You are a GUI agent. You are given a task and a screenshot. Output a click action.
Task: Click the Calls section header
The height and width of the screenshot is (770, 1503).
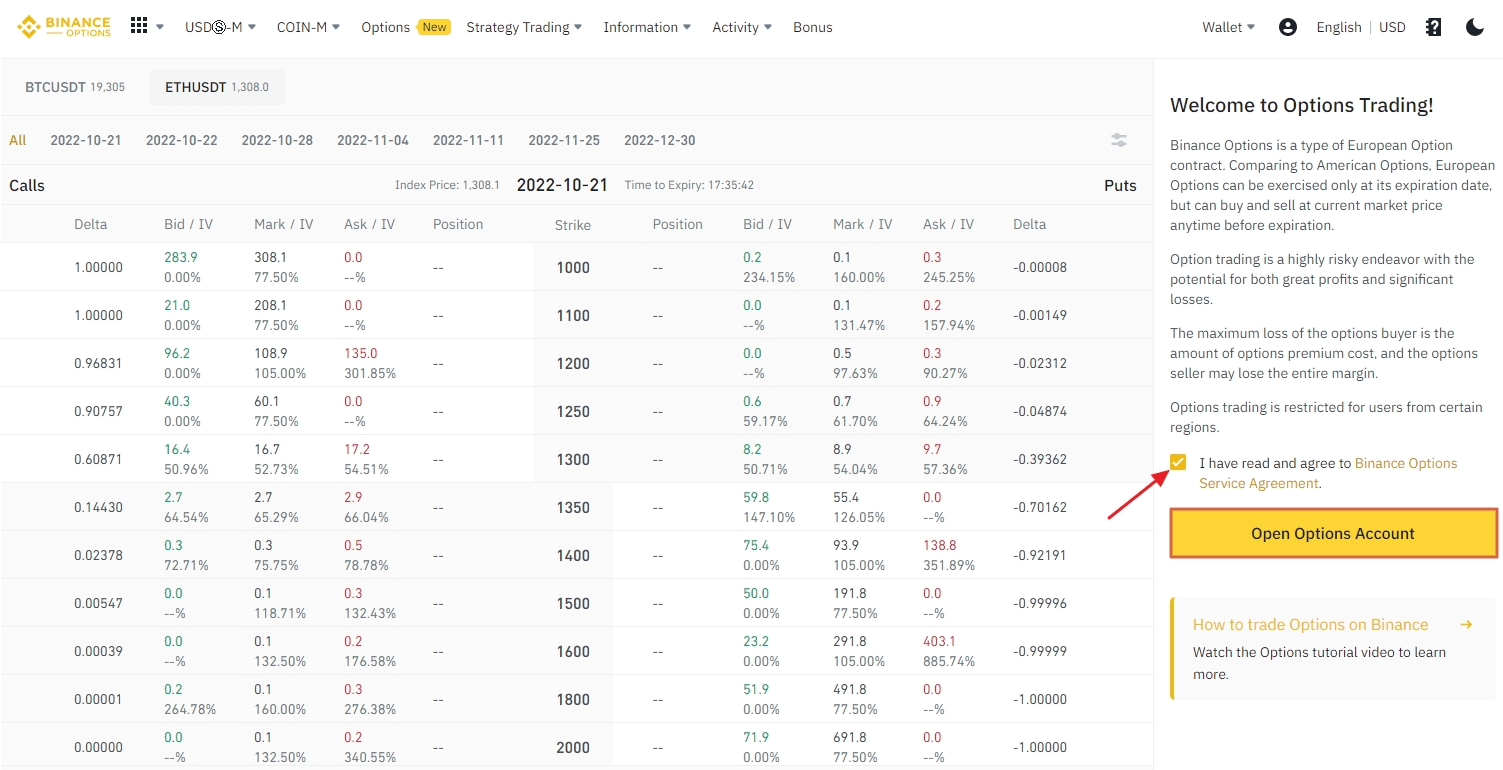pos(27,185)
